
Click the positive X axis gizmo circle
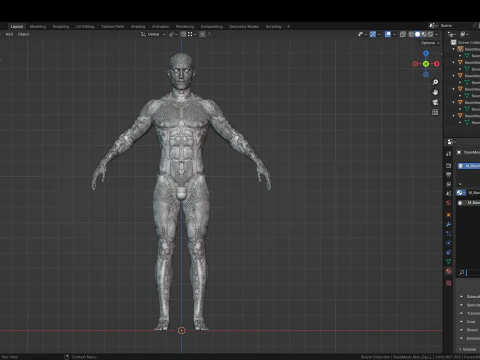click(436, 64)
